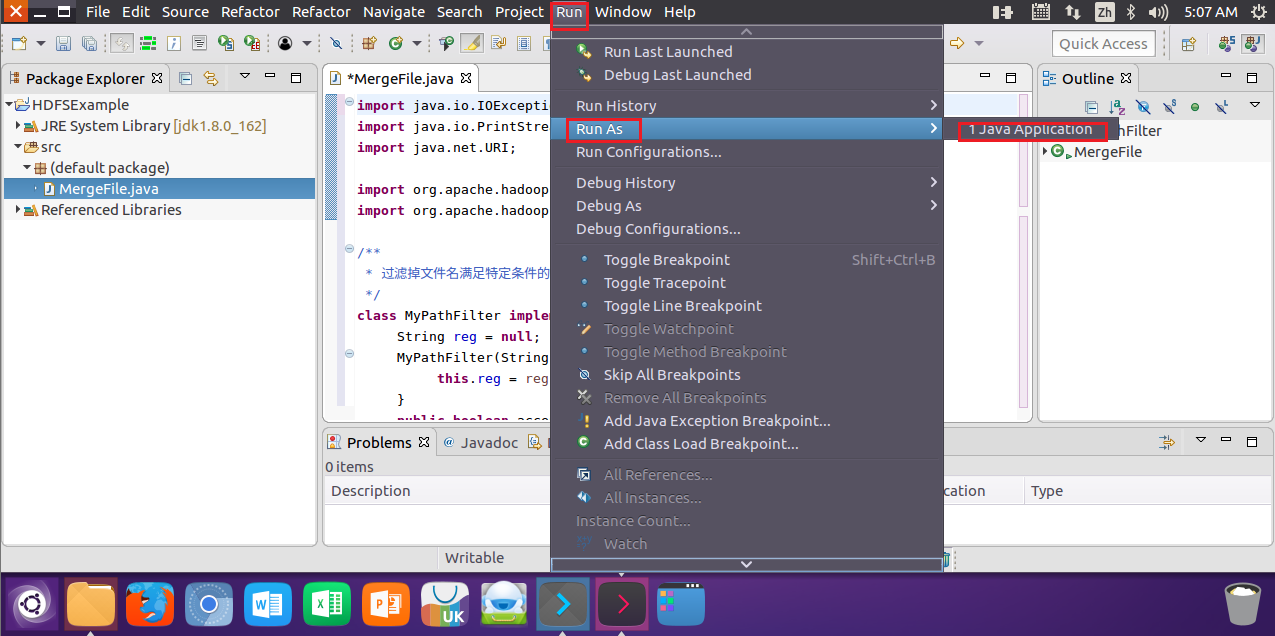1275x636 pixels.
Task: Launch Word from the dock
Action: pos(268,604)
